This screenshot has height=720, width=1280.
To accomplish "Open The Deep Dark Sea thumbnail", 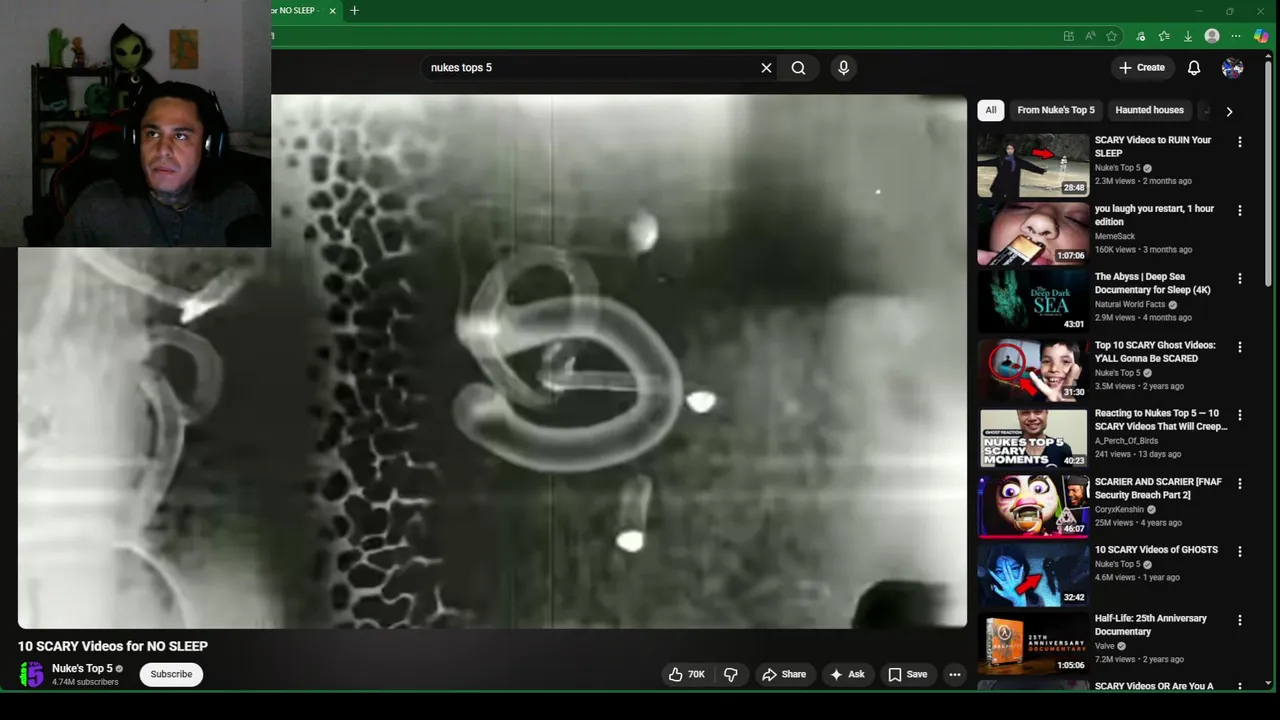I will [1033, 301].
